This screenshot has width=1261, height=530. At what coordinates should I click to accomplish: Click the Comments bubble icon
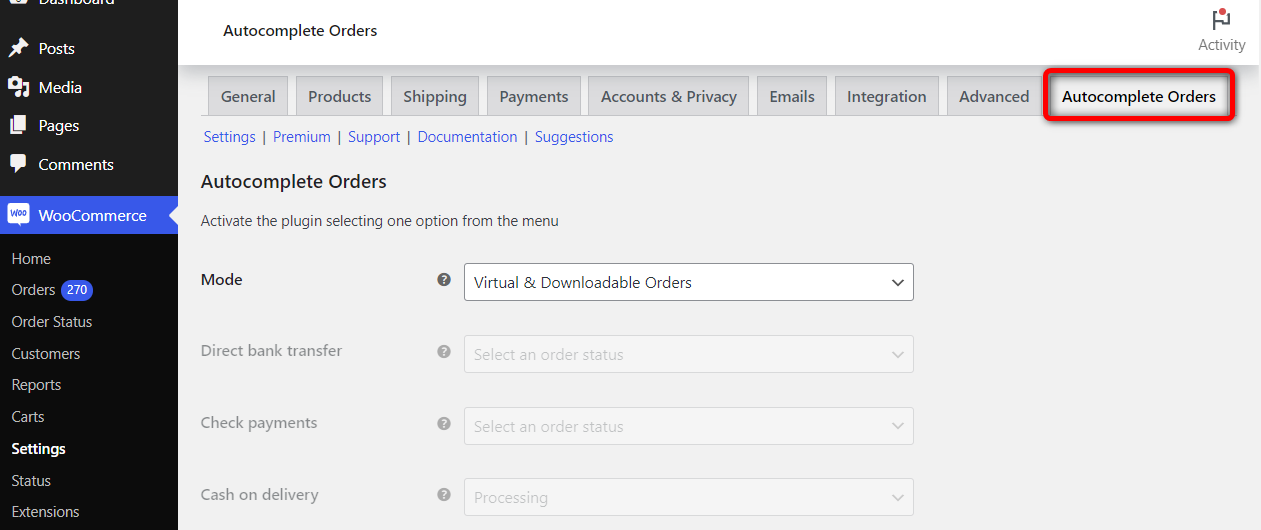coord(18,164)
